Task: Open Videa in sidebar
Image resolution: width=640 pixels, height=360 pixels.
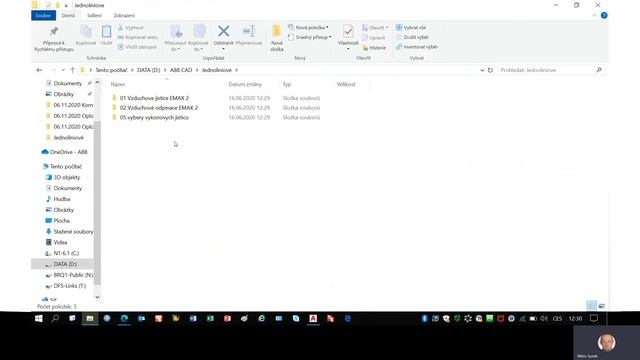Action: pyautogui.click(x=60, y=242)
